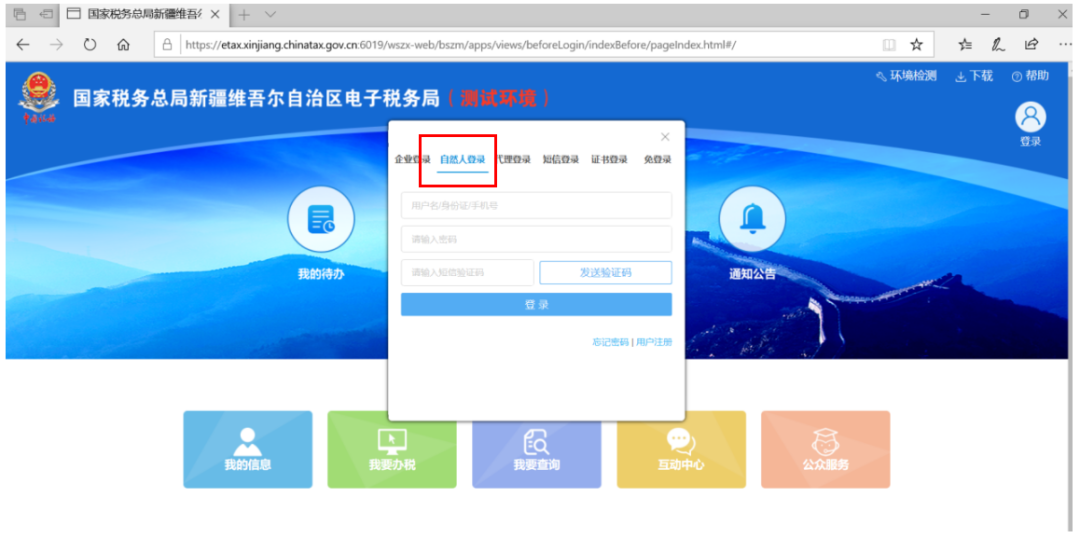Open the 互动中心 tile
Viewport: 1080px width, 538px height.
(681, 450)
